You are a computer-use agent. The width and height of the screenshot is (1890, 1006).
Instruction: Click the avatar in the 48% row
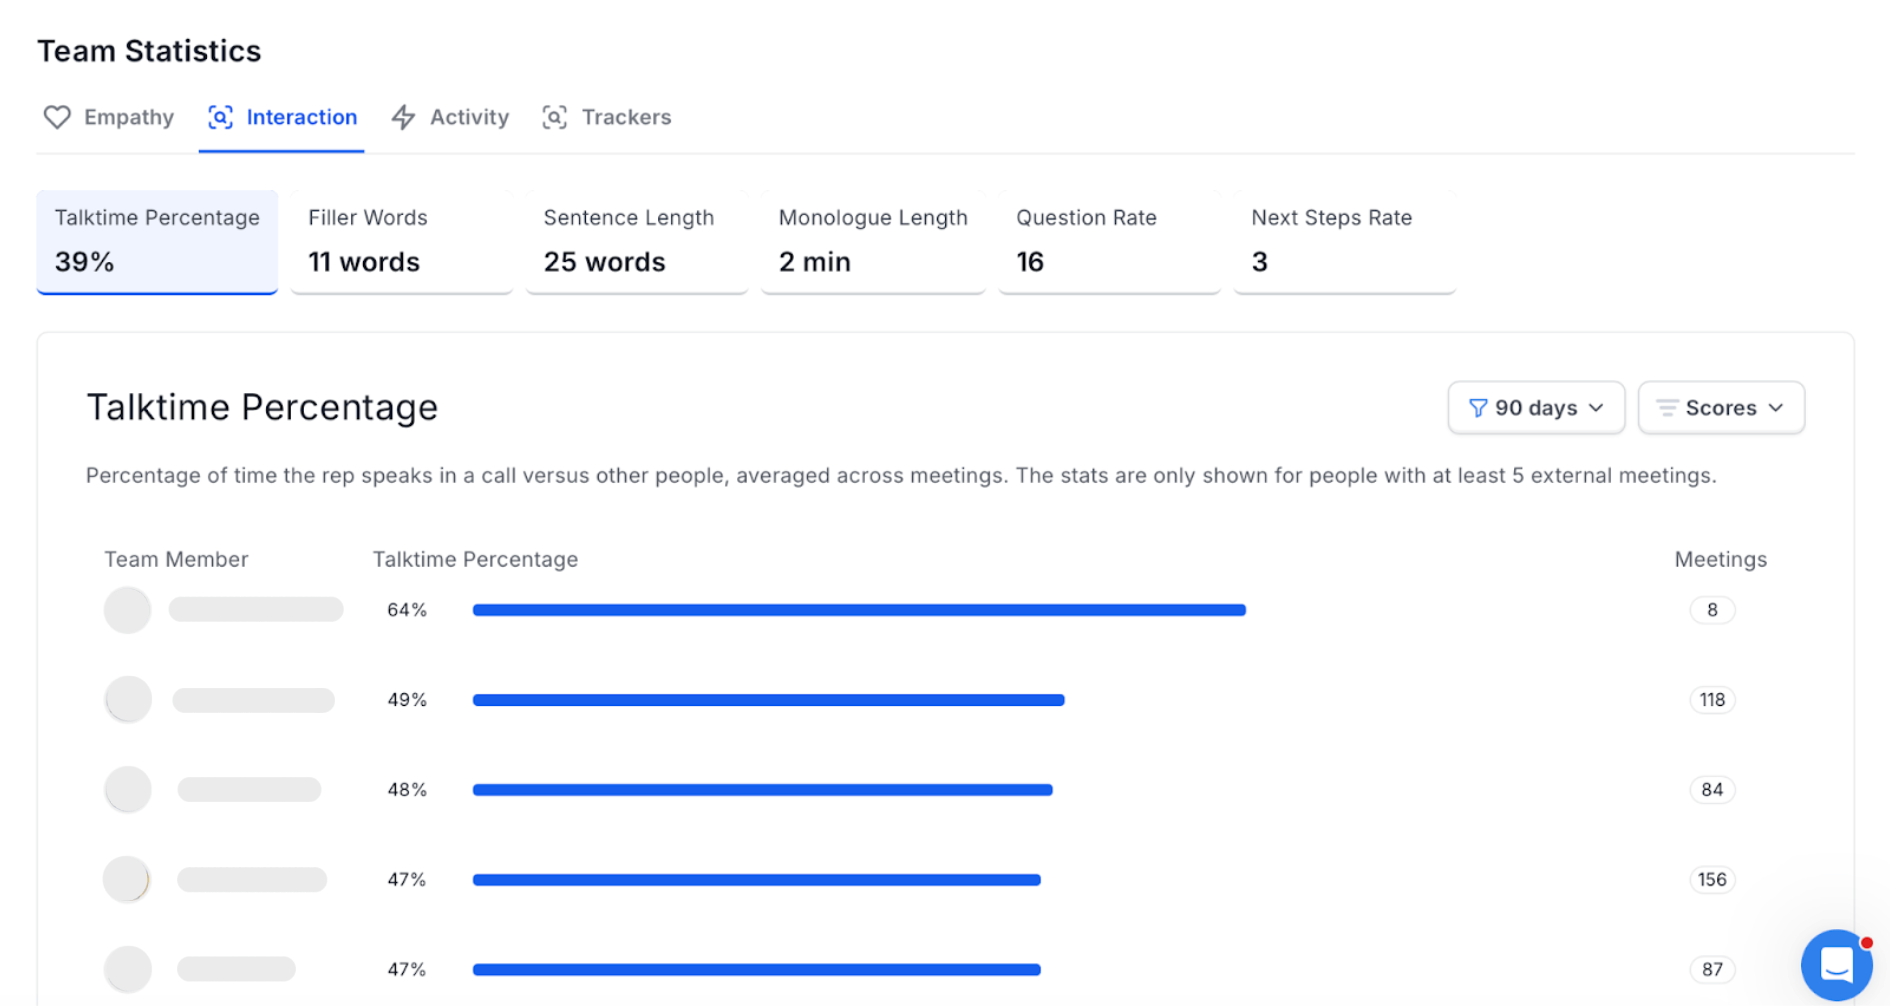[128, 790]
